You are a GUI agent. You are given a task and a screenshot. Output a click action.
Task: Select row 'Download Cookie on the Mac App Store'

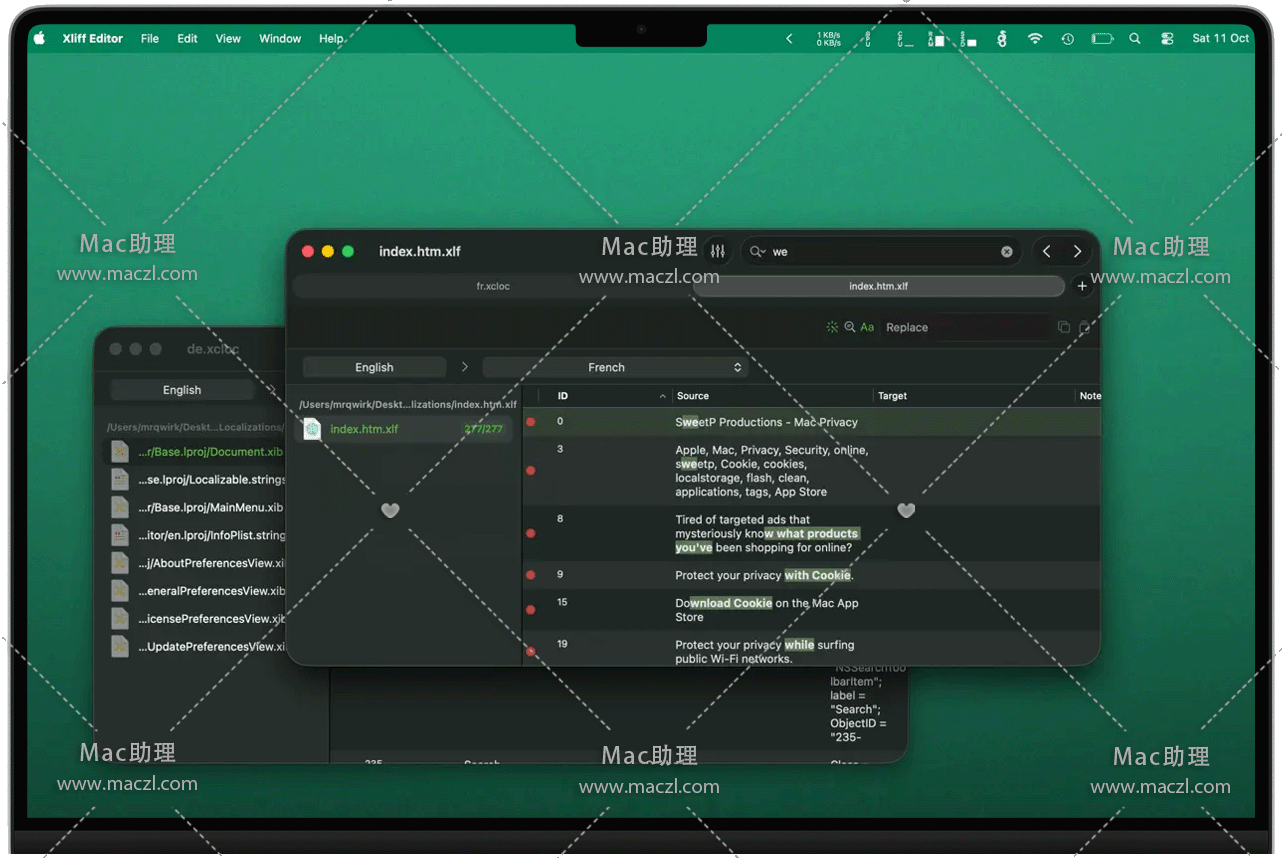(811, 610)
